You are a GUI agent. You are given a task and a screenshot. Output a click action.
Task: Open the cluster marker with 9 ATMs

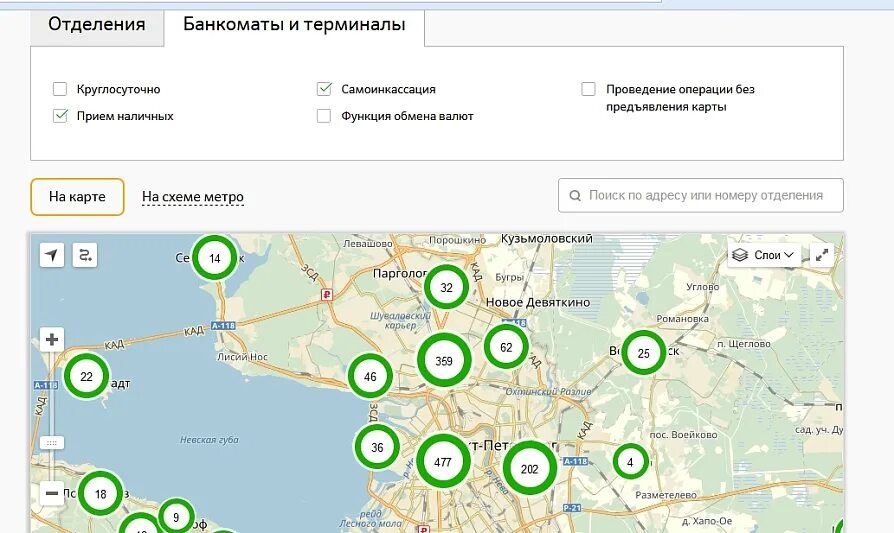[176, 517]
